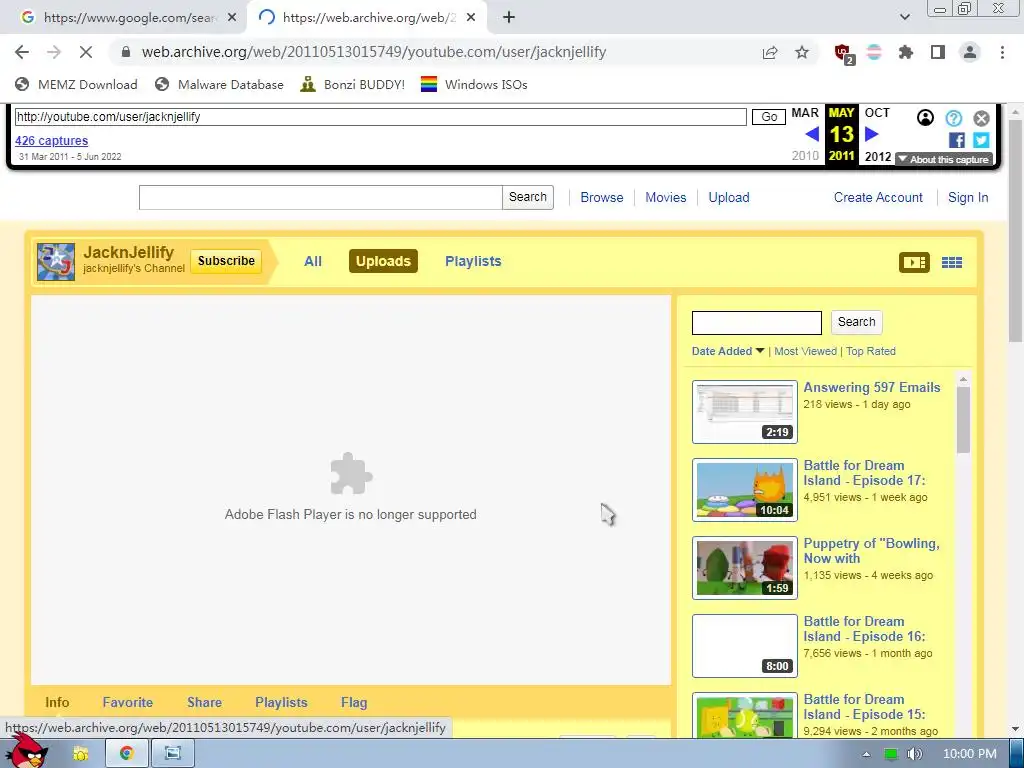Screen dimensions: 1024x768
Task: Open the Windows ISOs bookmark
Action: pyautogui.click(x=474, y=84)
